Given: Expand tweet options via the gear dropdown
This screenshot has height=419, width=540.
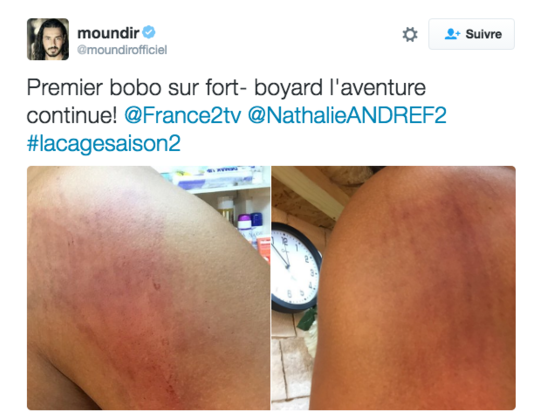Looking at the screenshot, I should (x=410, y=34).
